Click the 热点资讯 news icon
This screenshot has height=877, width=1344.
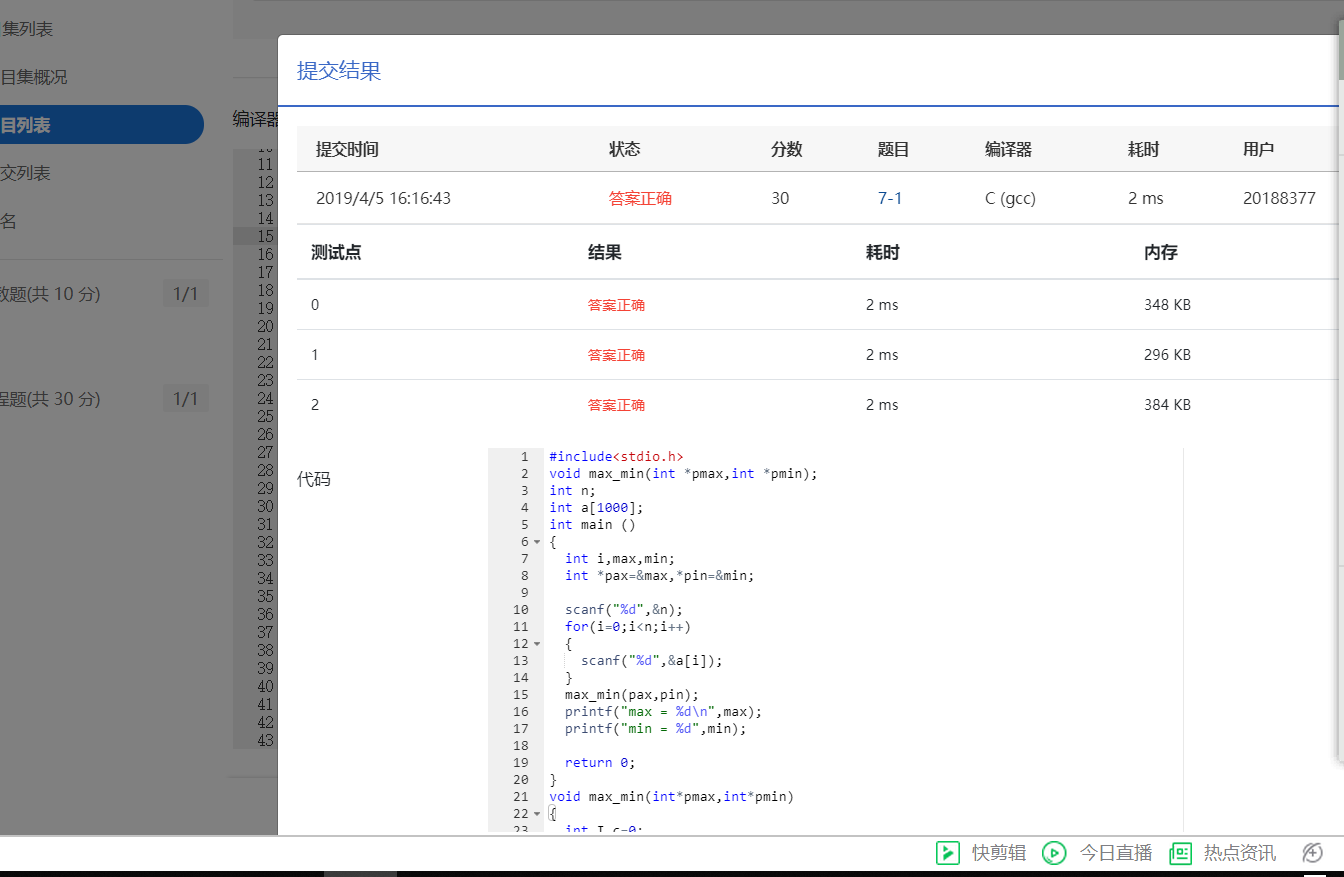[1180, 853]
